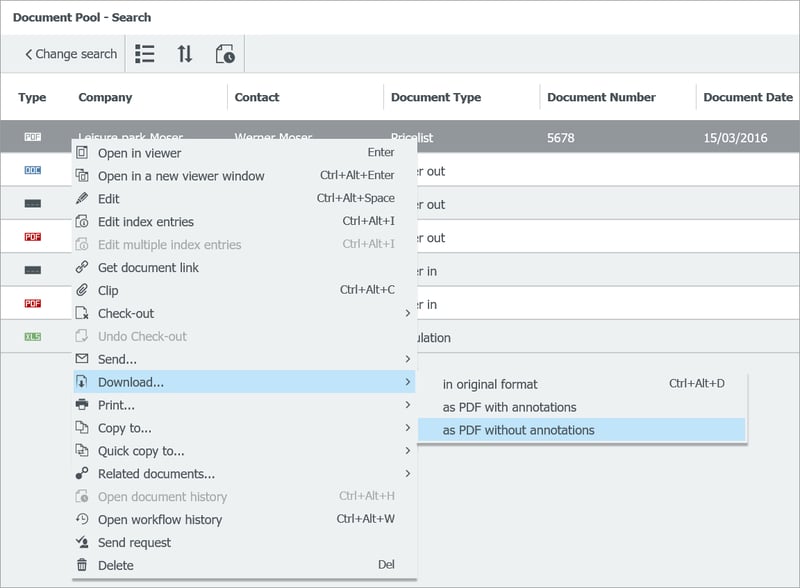The height and width of the screenshot is (588, 800).
Task: Expand the Copy to submenu arrow
Action: 407,428
